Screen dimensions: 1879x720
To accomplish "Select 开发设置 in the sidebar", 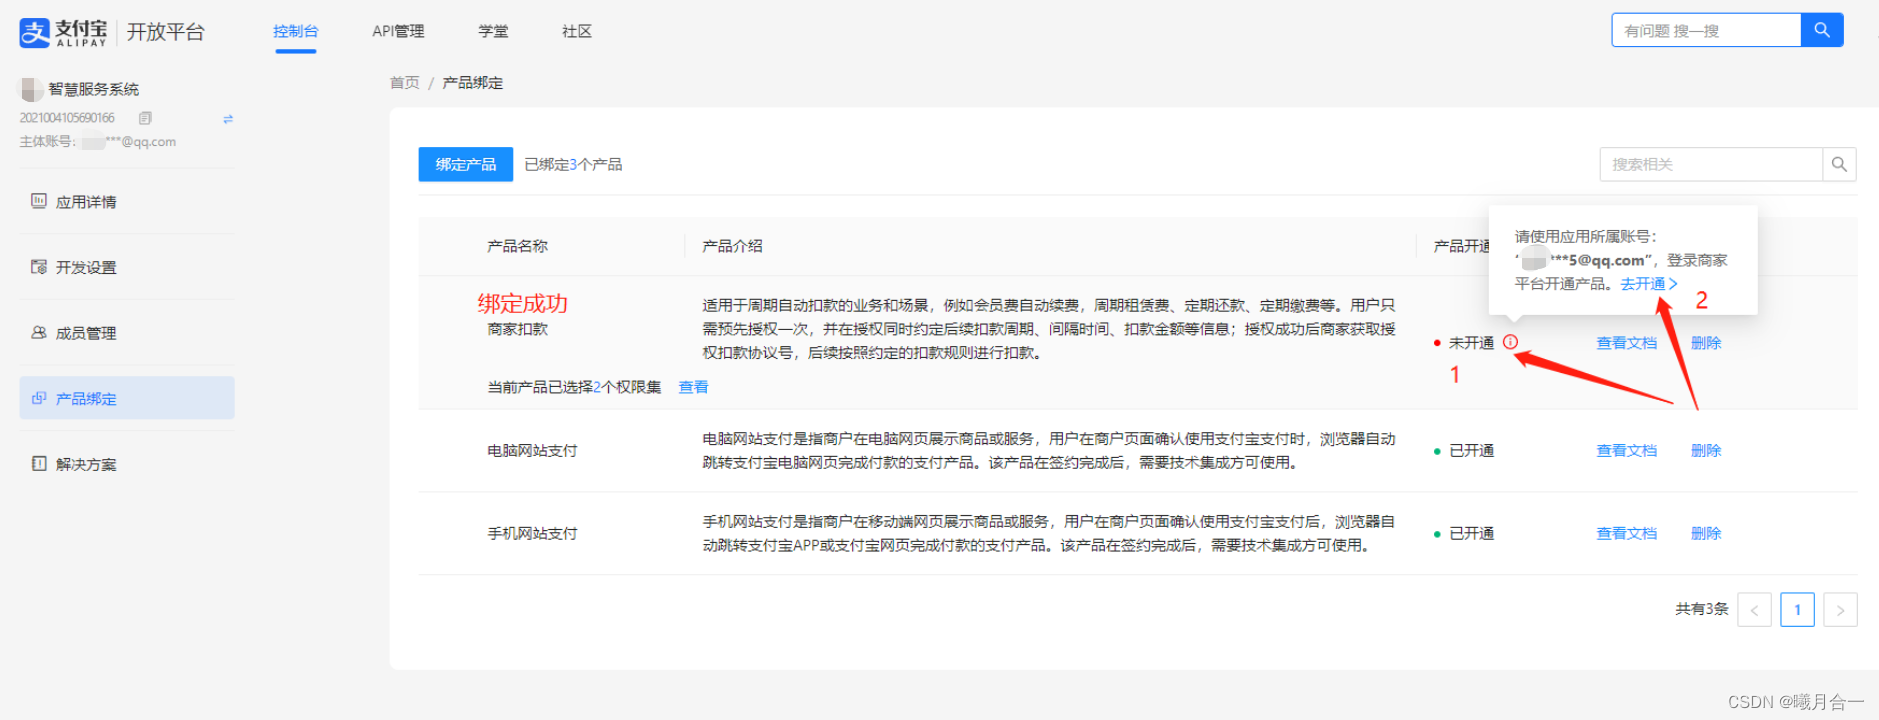I will tap(127, 267).
